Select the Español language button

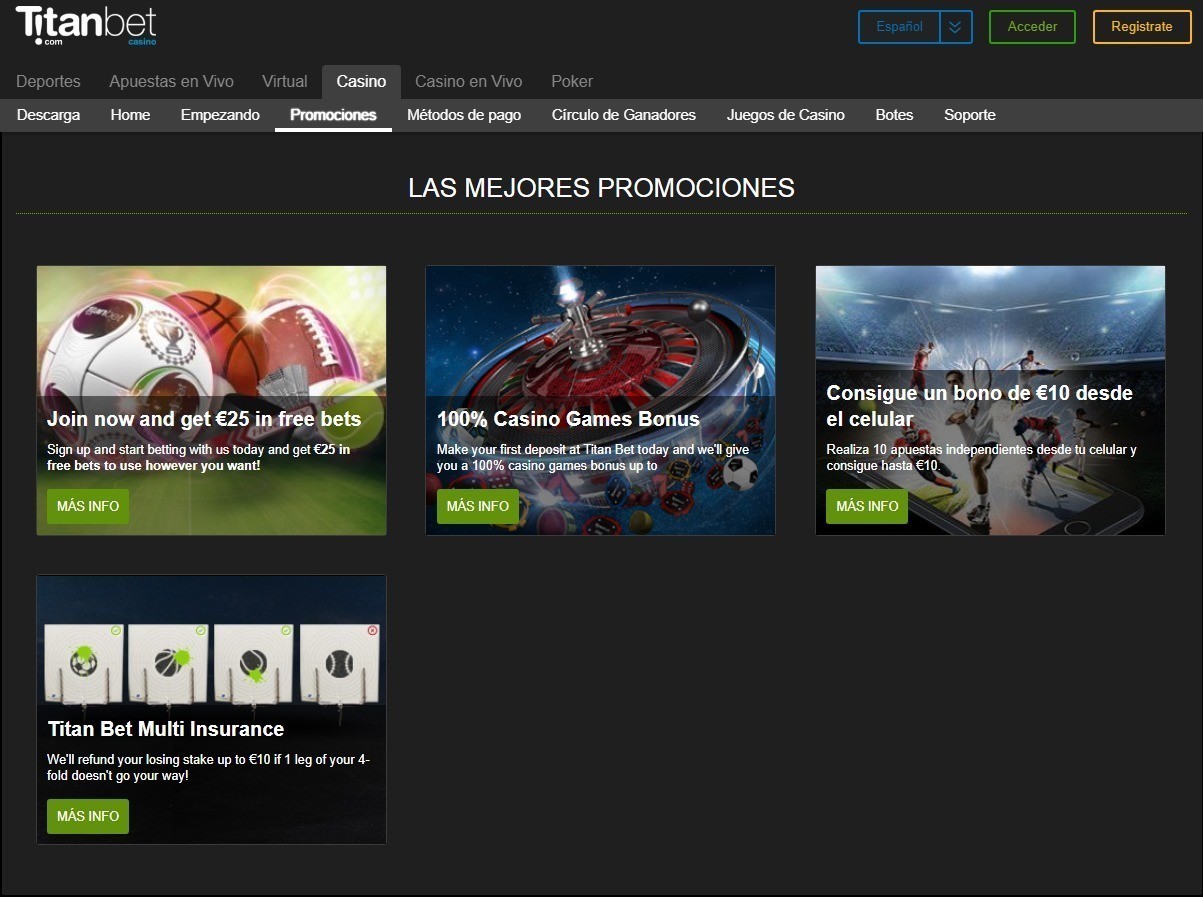[899, 27]
